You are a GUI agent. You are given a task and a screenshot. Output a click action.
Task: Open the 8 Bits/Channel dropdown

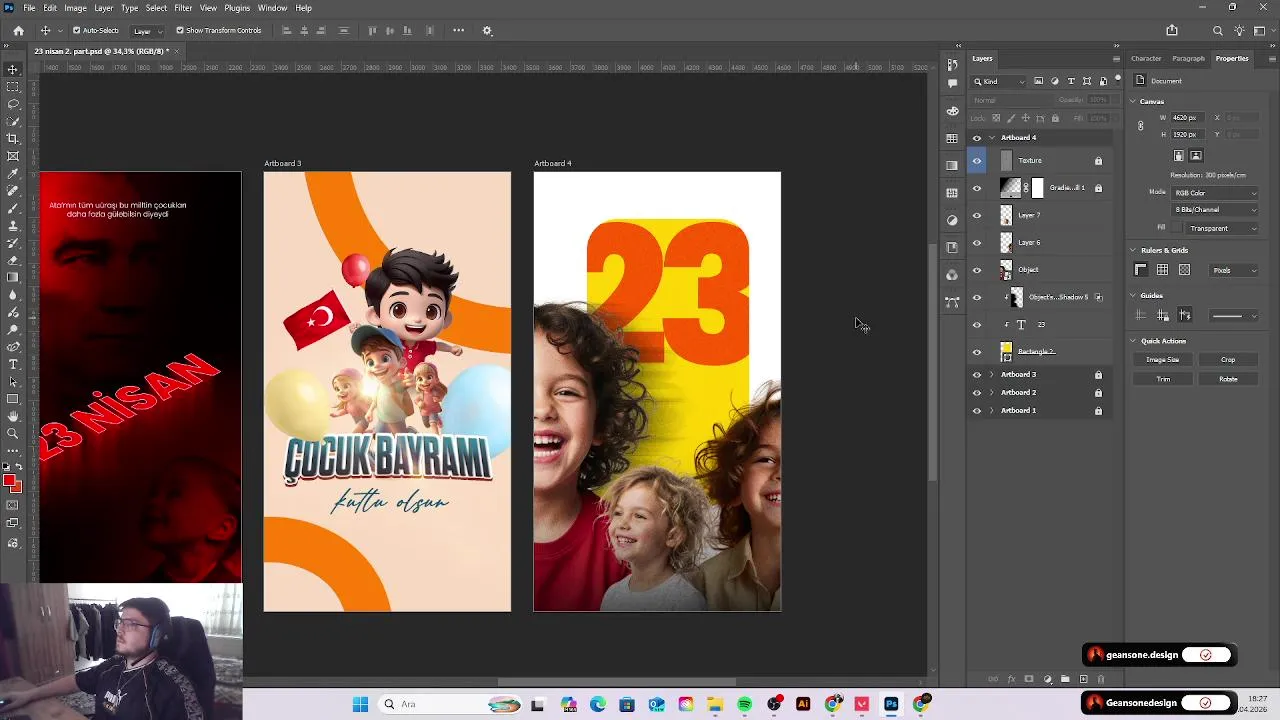click(1215, 210)
